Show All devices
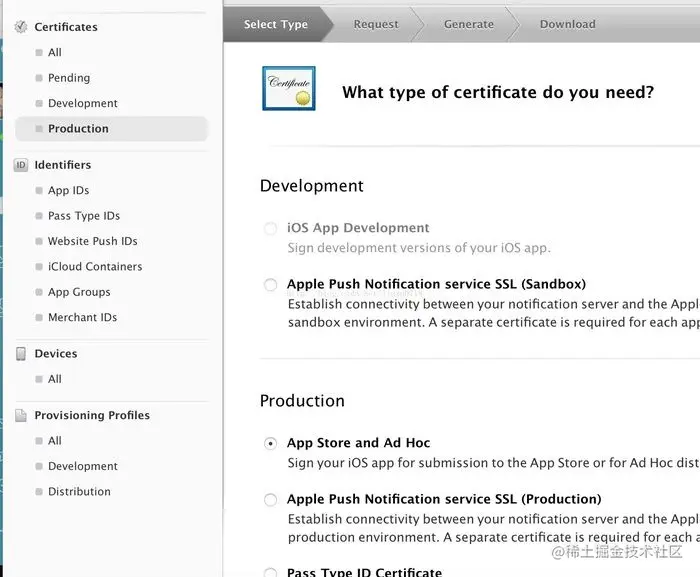Viewport: 700px width, 577px height. [55, 379]
